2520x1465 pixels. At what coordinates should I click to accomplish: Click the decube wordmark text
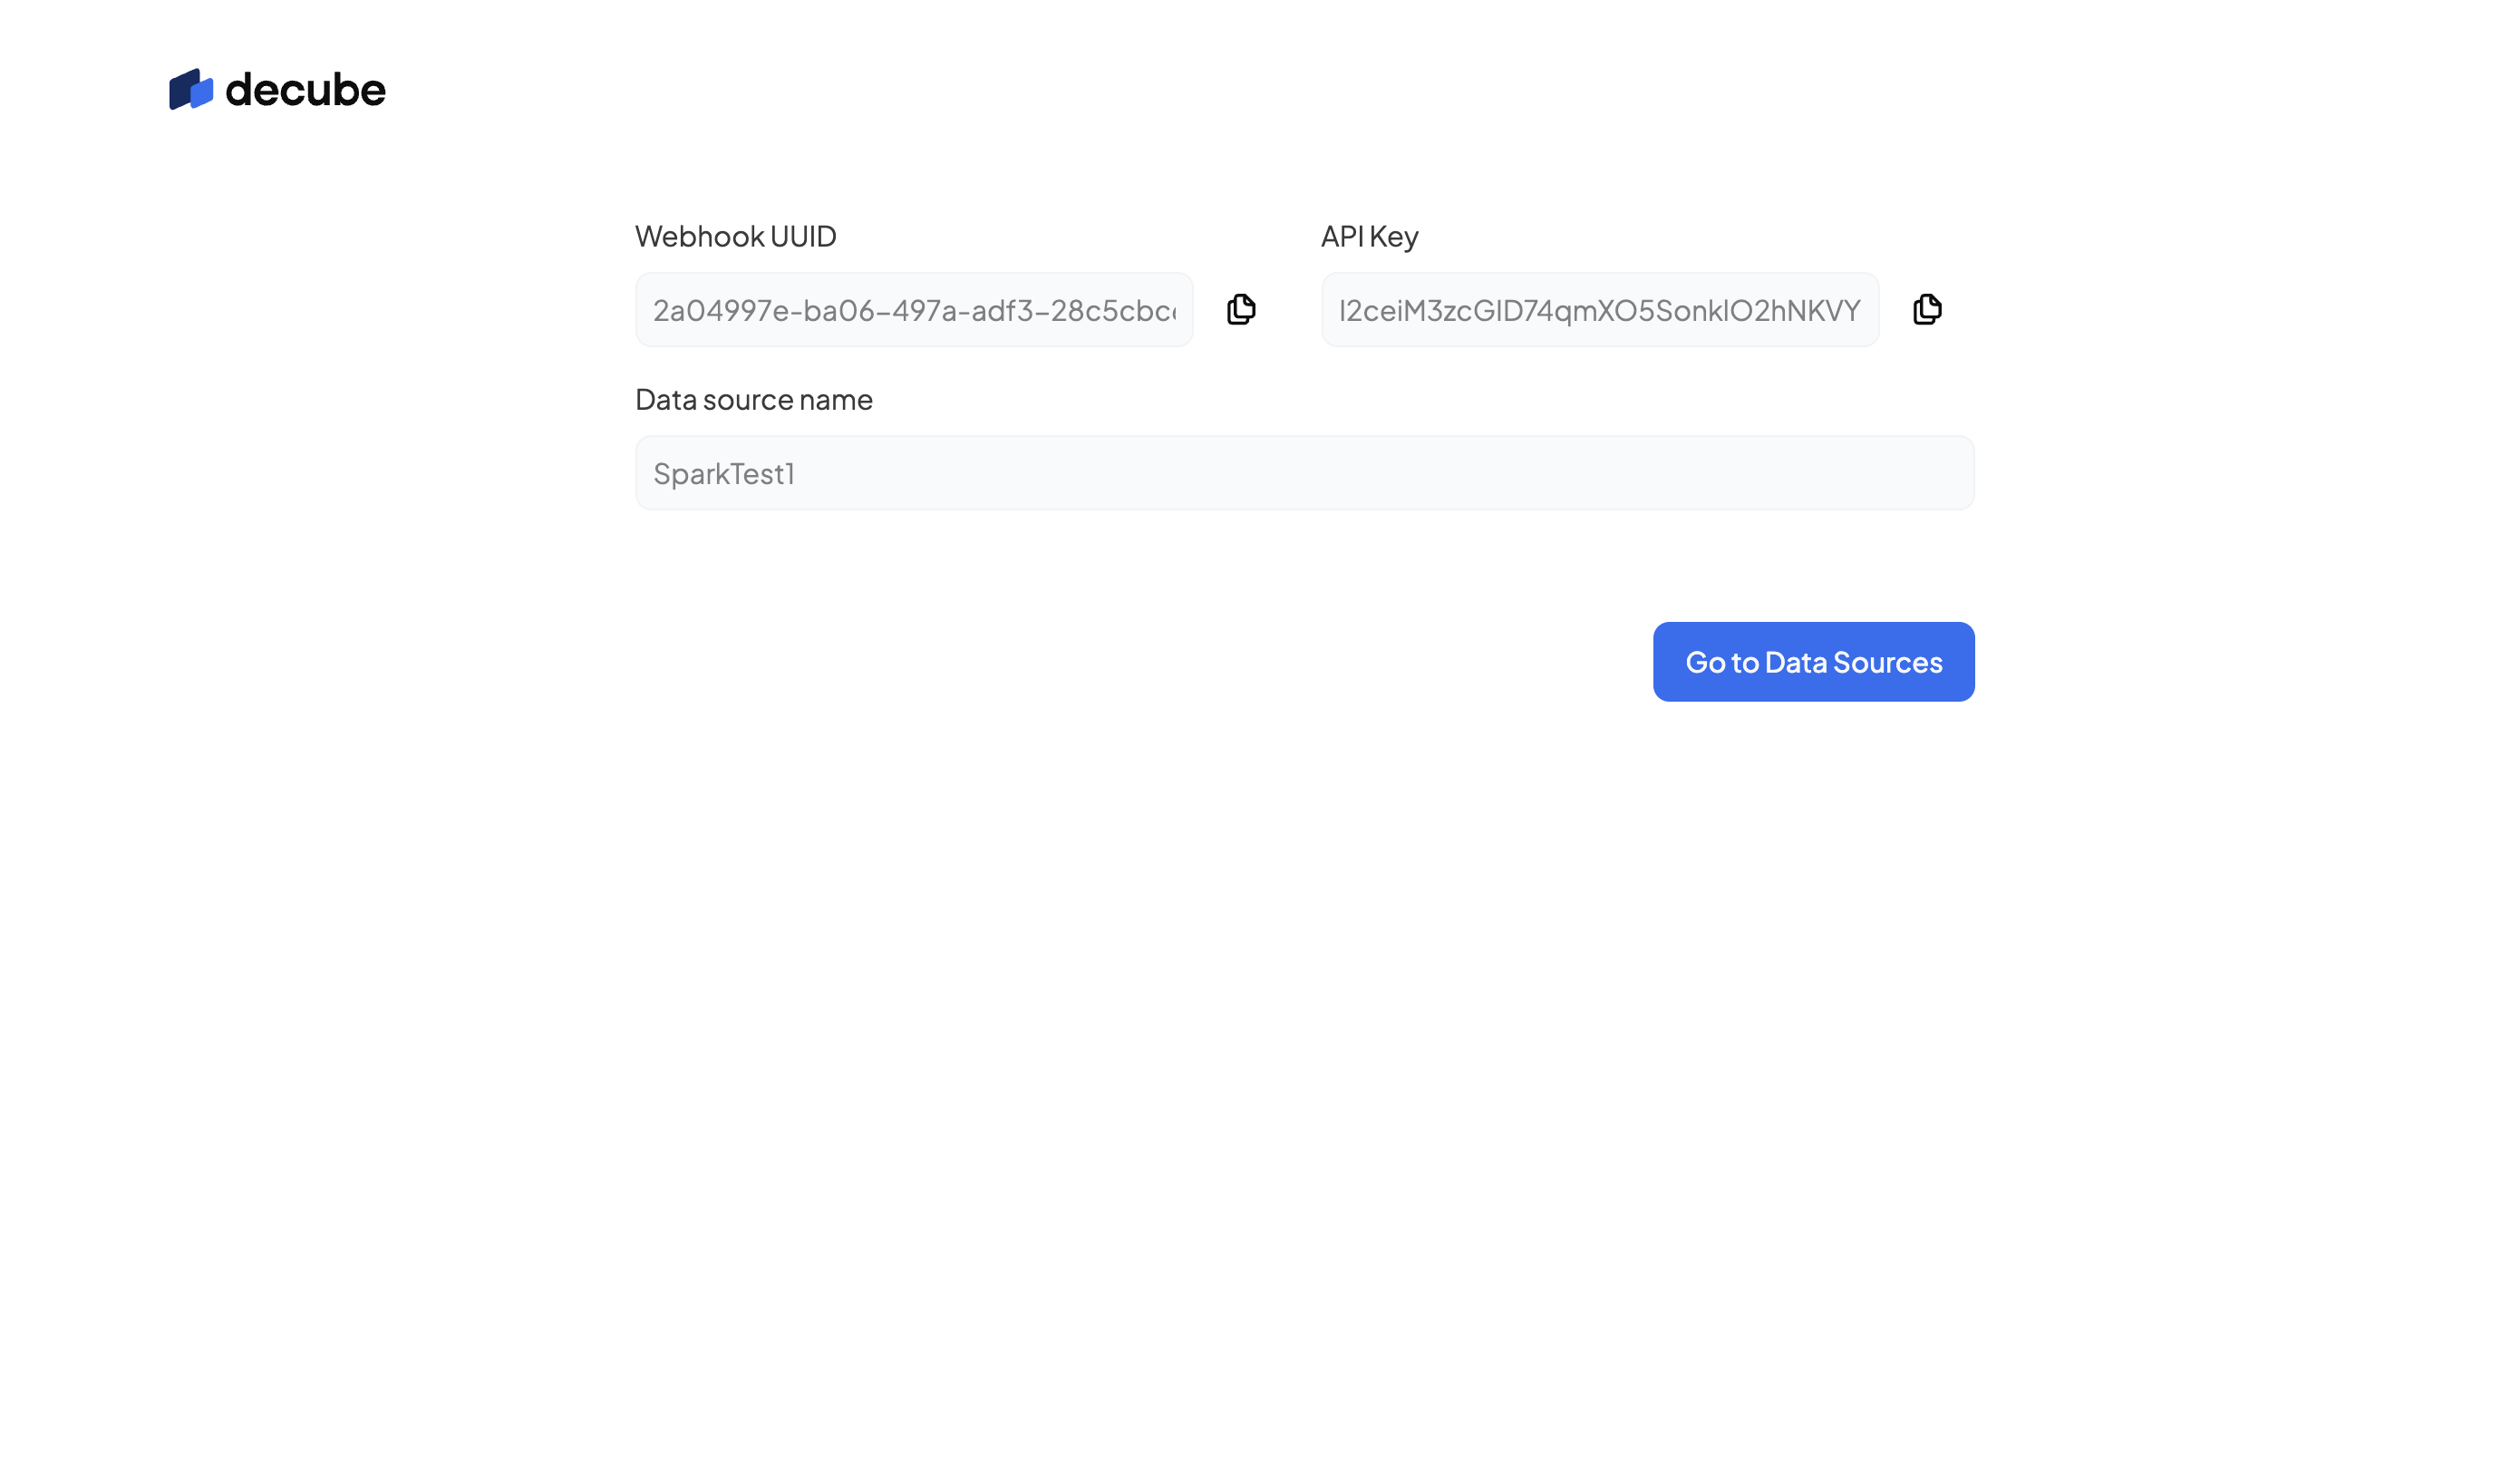coord(305,90)
